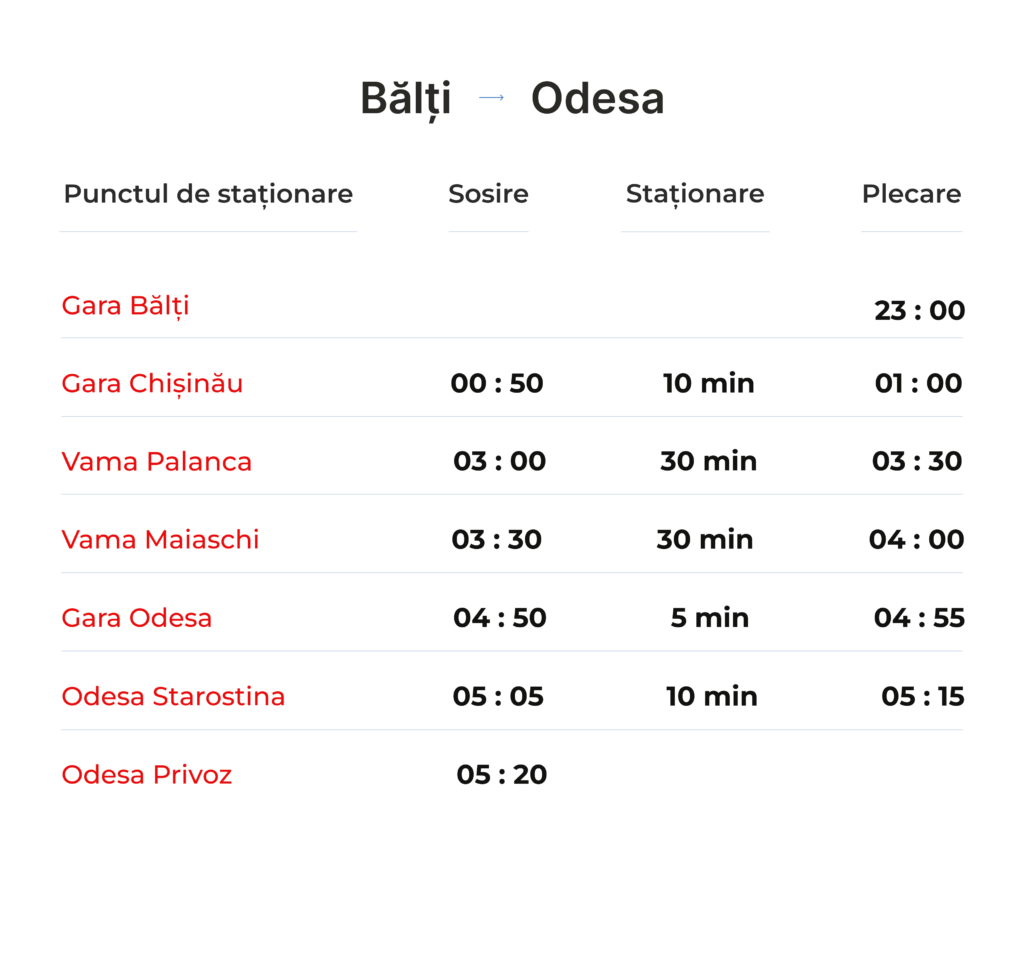Open the Gara Chișinău stop link
This screenshot has width=1024, height=970.
(152, 383)
